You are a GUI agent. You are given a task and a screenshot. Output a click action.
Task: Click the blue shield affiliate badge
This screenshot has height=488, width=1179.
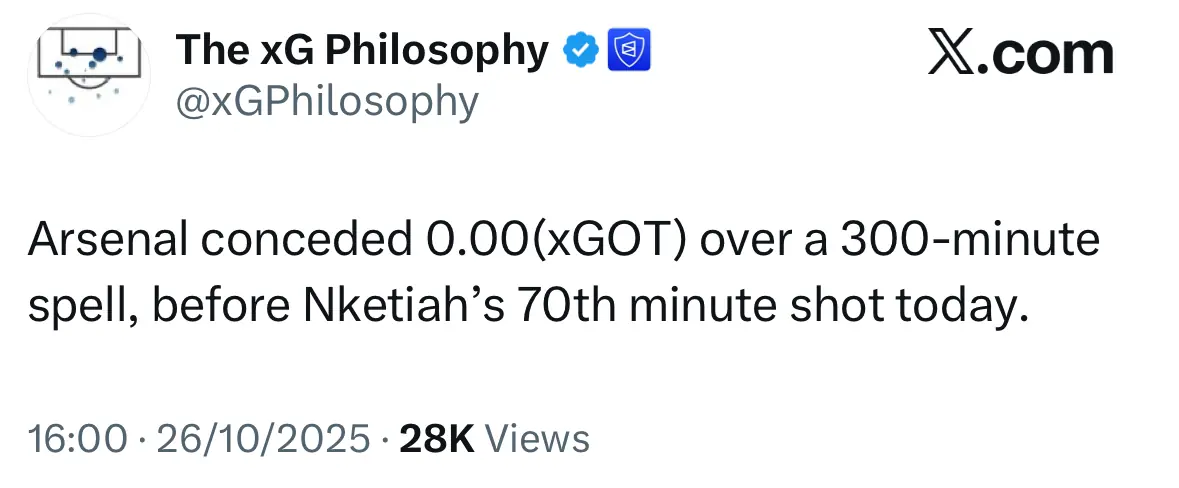[x=630, y=50]
